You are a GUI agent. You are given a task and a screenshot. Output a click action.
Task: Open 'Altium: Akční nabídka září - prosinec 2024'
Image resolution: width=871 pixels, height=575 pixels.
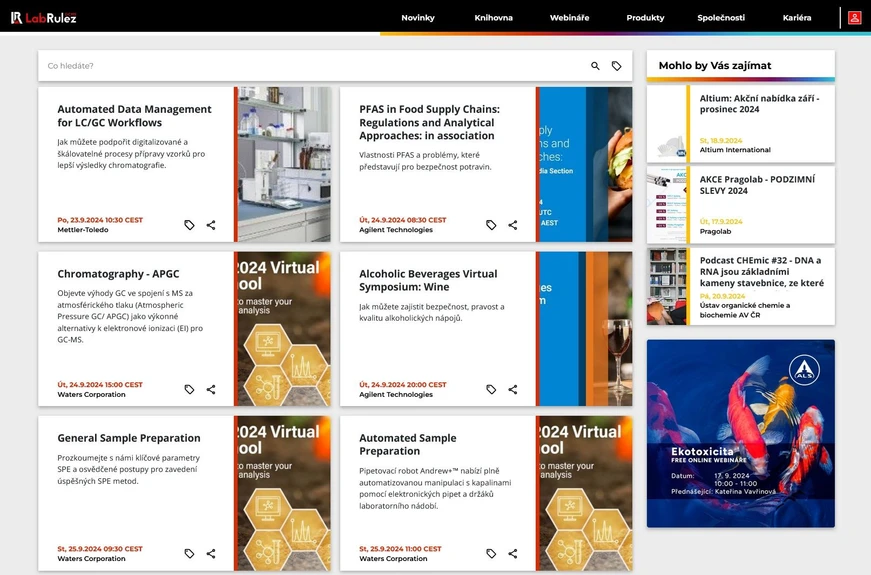[x=759, y=104]
